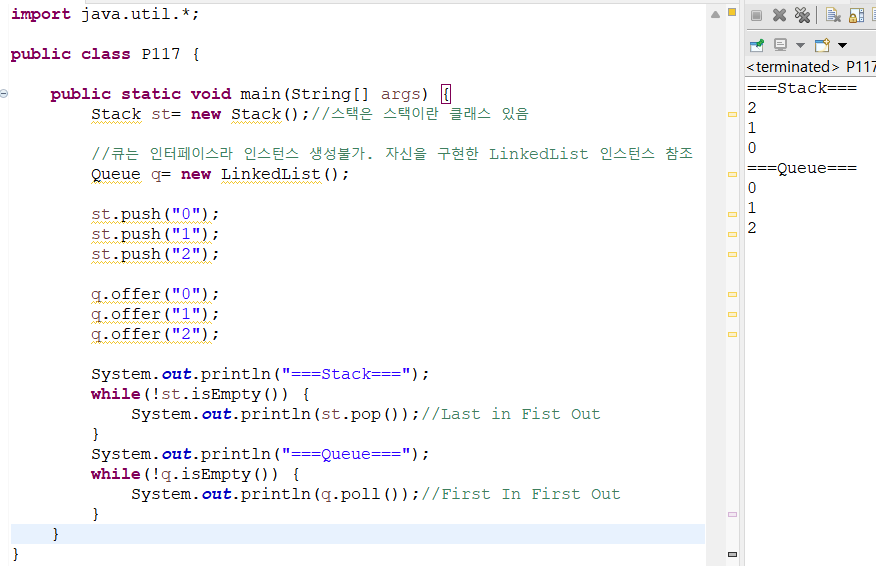Click the black marker at bottom of overview ruler
876x566 pixels.
[732, 554]
